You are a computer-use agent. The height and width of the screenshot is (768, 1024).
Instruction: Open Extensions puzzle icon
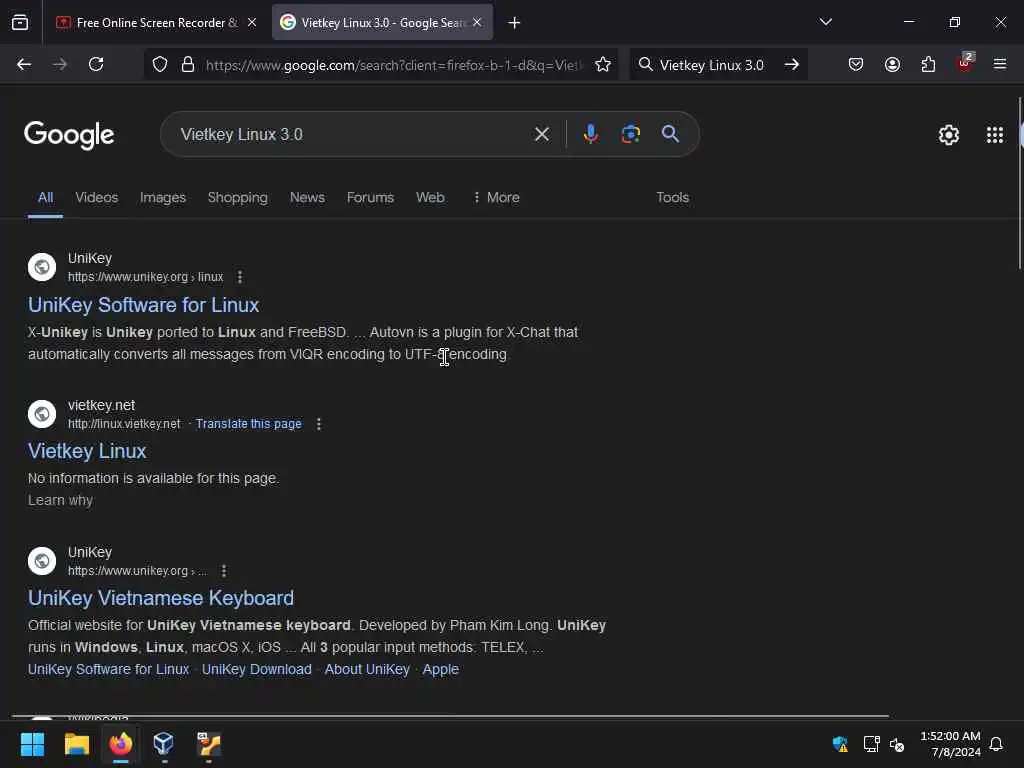point(928,64)
